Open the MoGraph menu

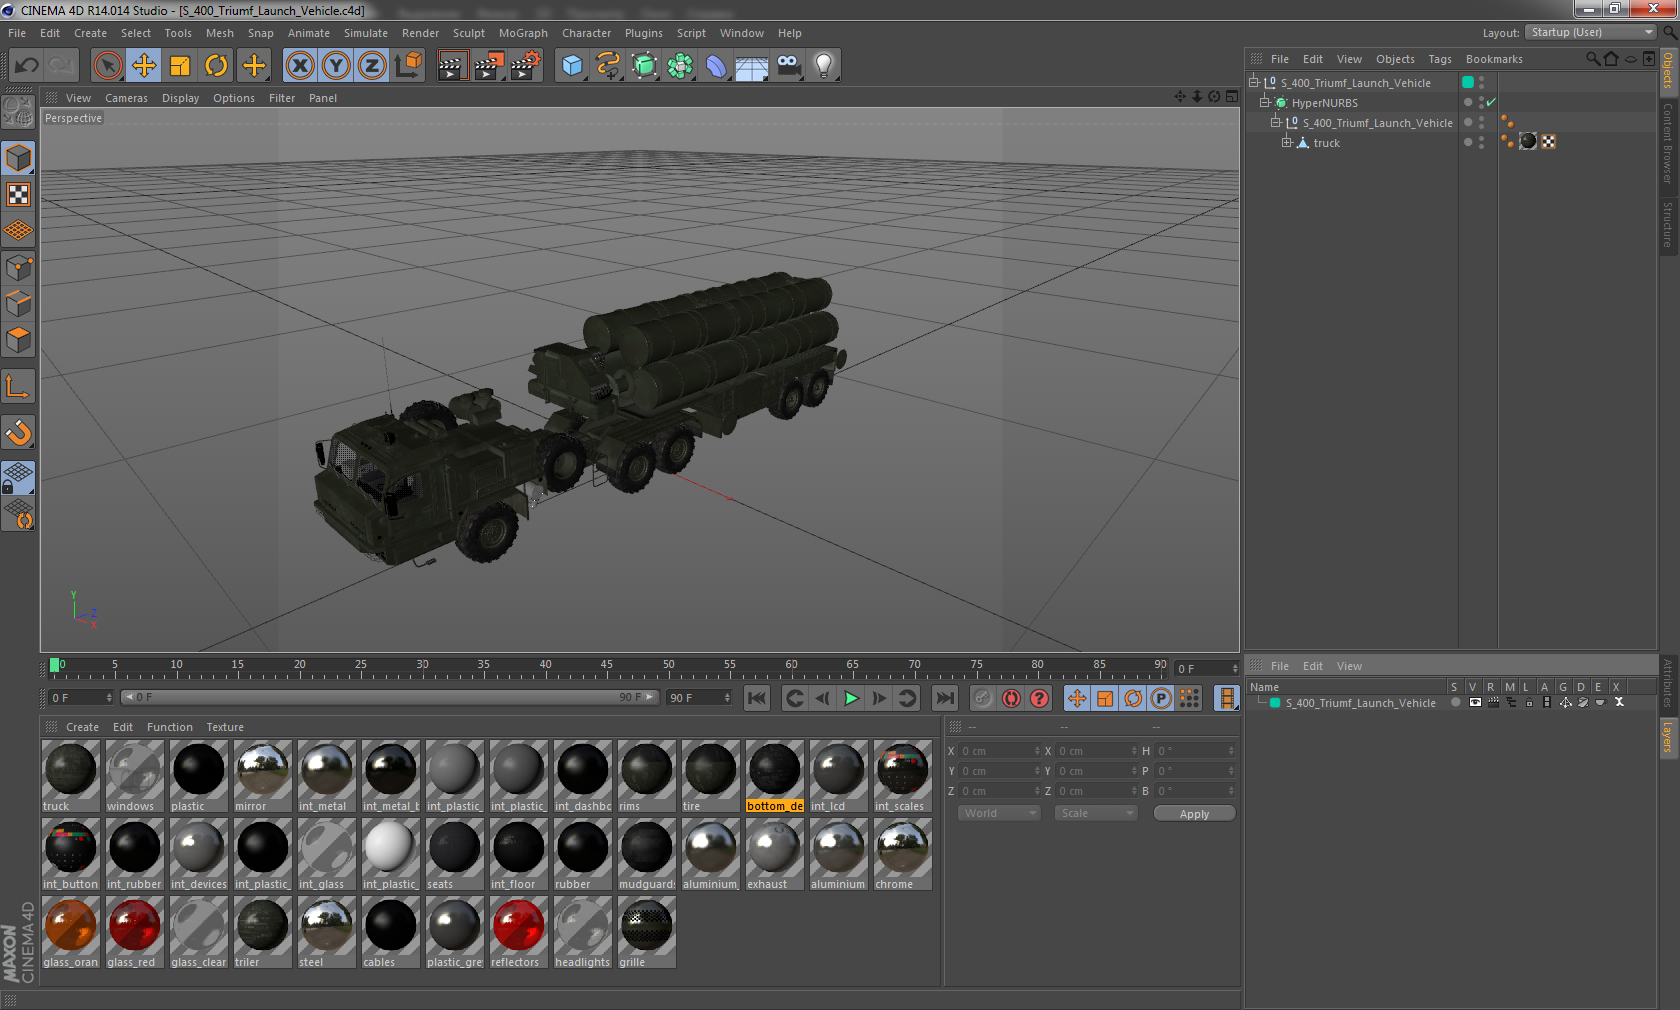tap(523, 33)
